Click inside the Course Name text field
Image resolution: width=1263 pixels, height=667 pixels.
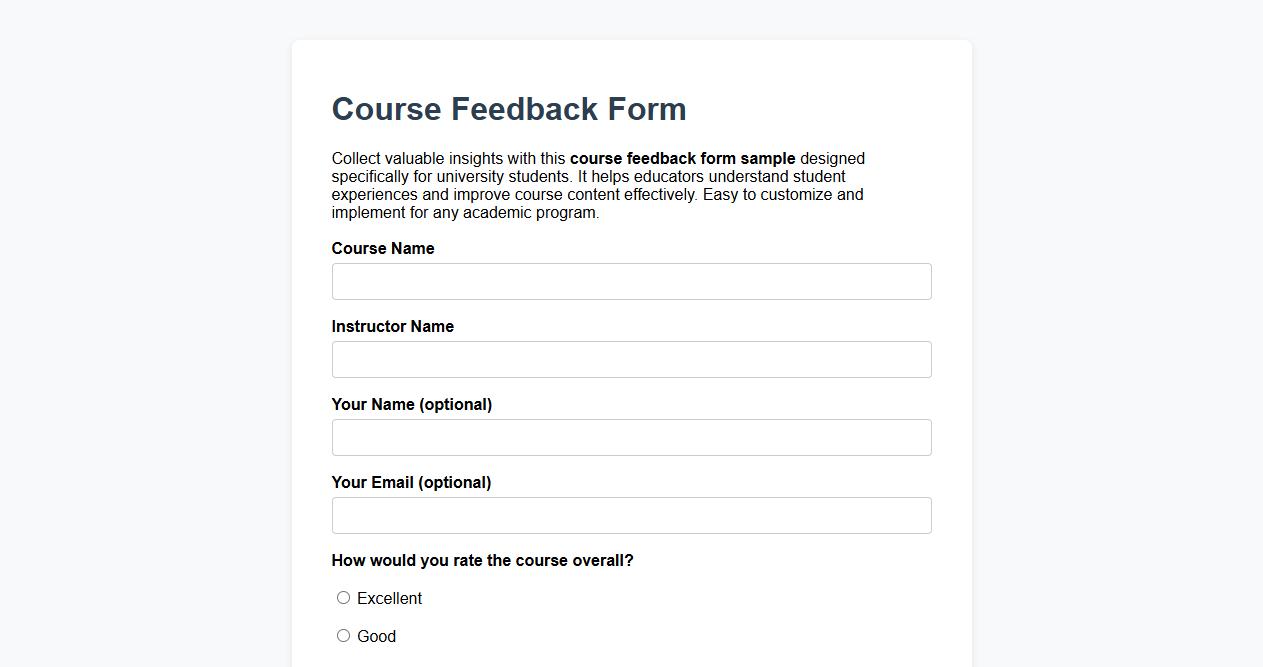click(631, 281)
